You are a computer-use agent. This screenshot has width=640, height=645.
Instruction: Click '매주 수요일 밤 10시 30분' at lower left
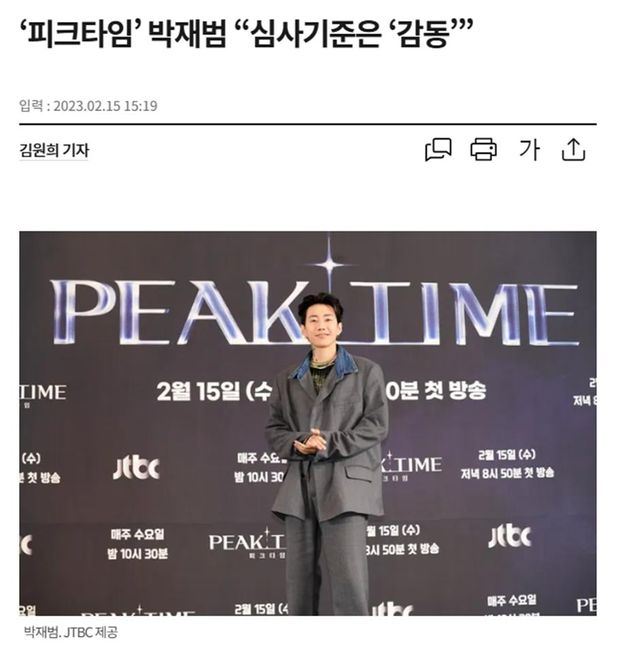[x=137, y=544]
